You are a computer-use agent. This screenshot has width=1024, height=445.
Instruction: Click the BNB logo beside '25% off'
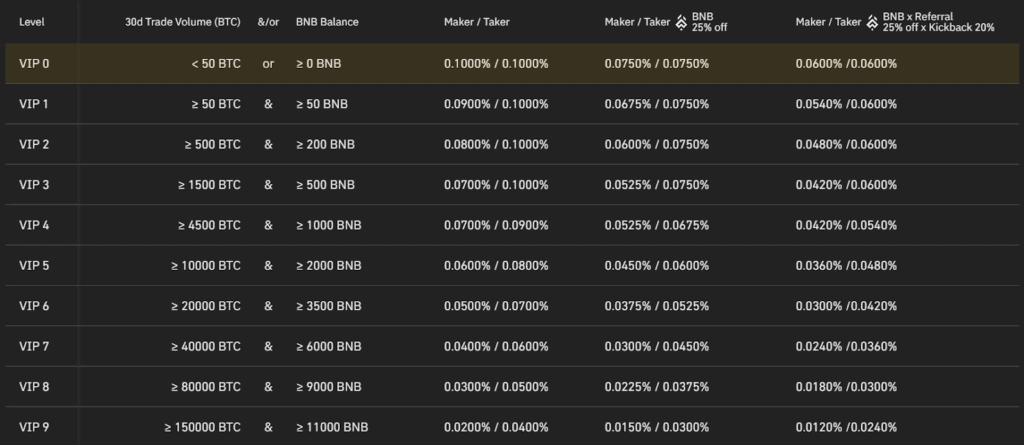(x=681, y=22)
